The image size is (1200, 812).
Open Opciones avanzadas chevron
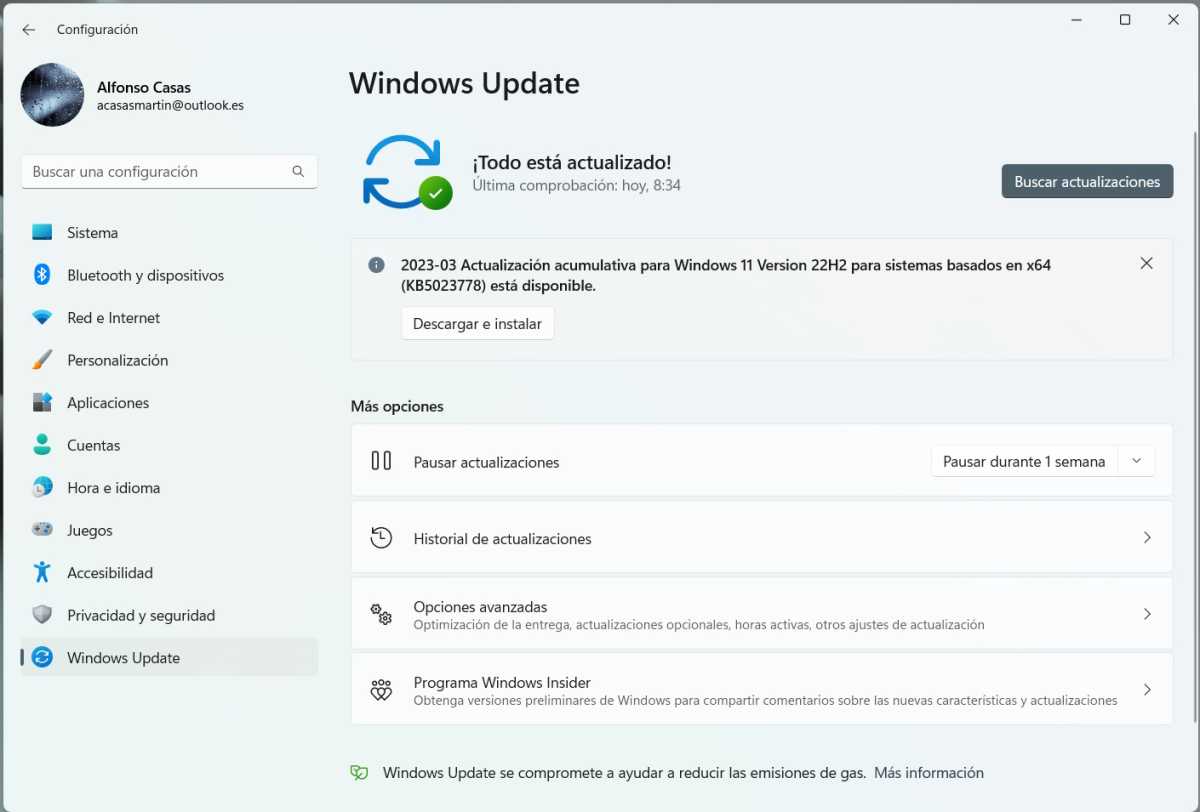(x=1147, y=614)
